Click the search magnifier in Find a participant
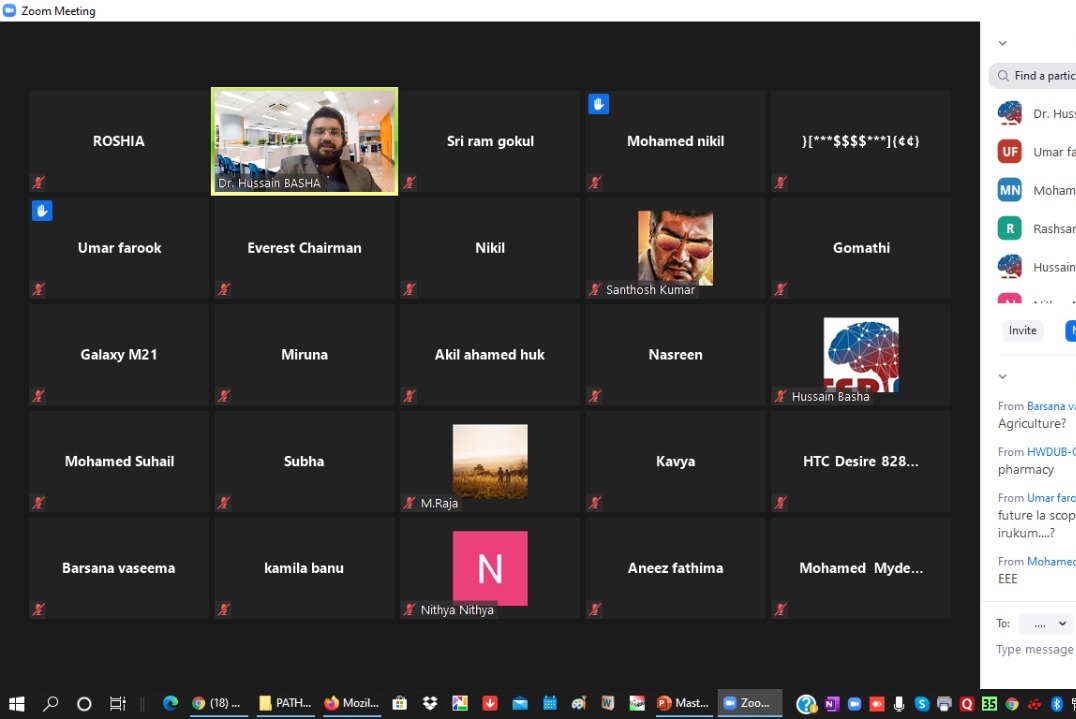This screenshot has width=1076, height=719. click(x=1002, y=76)
